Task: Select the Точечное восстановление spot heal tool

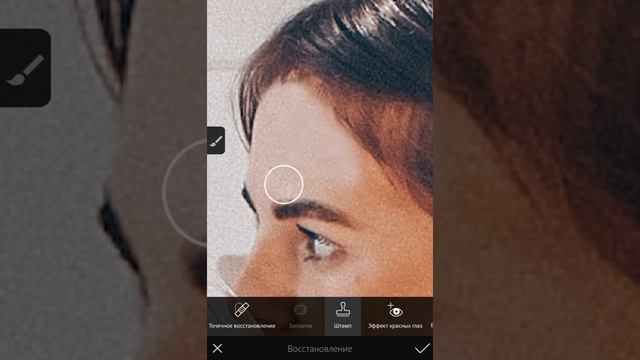Action: pyautogui.click(x=242, y=316)
